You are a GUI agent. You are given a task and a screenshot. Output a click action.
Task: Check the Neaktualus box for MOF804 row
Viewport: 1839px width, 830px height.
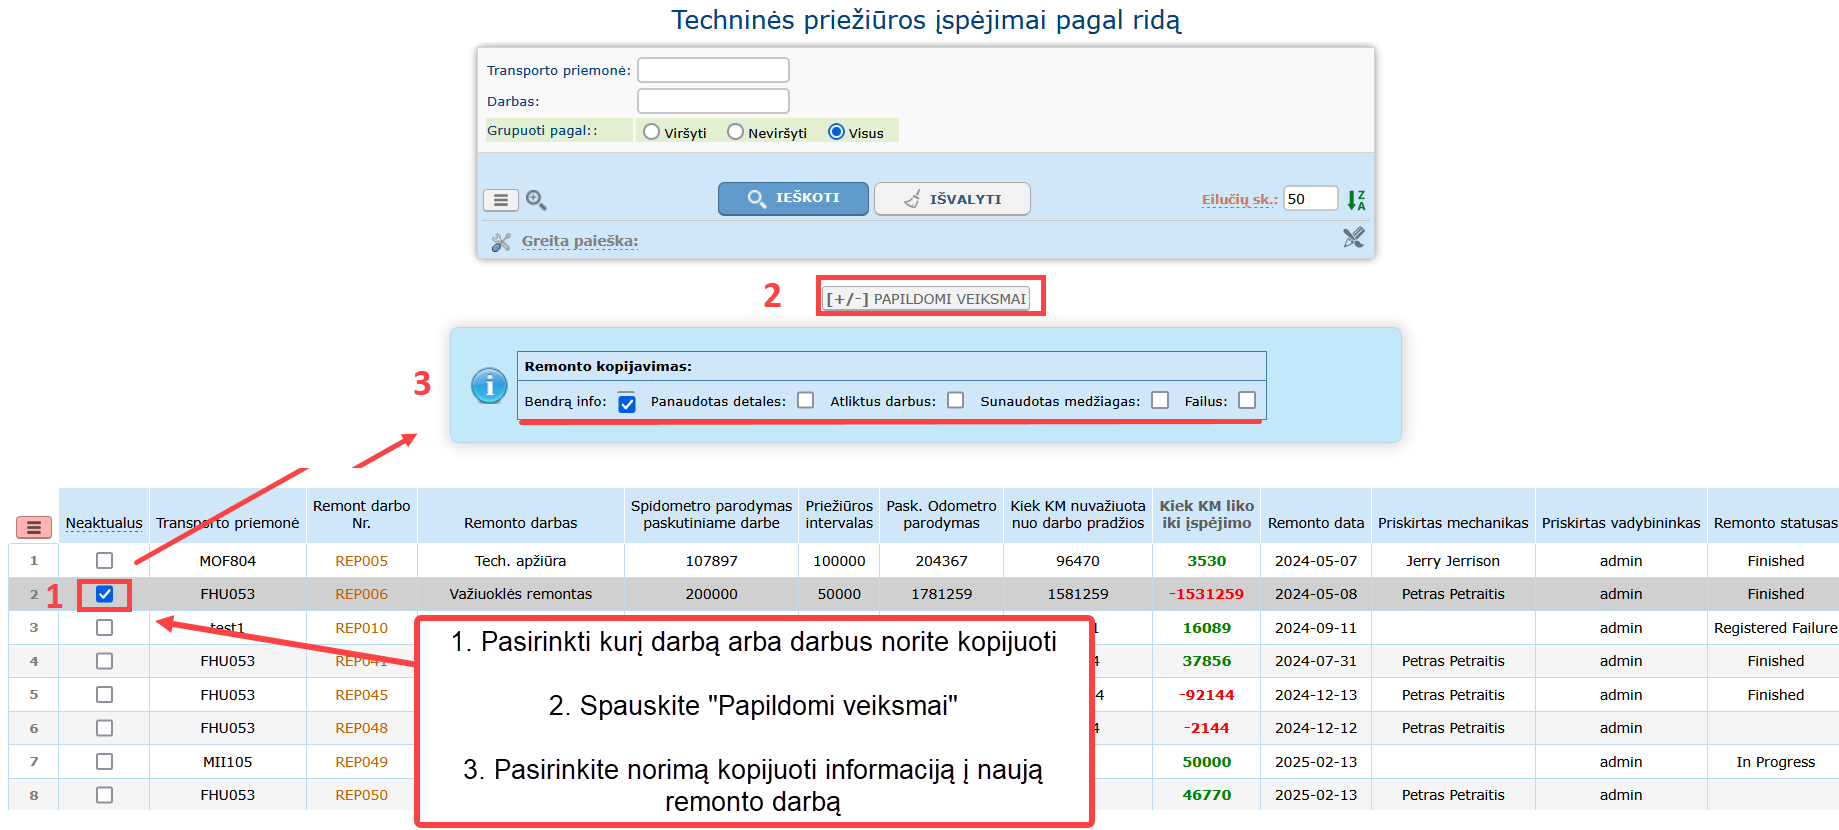click(x=104, y=561)
